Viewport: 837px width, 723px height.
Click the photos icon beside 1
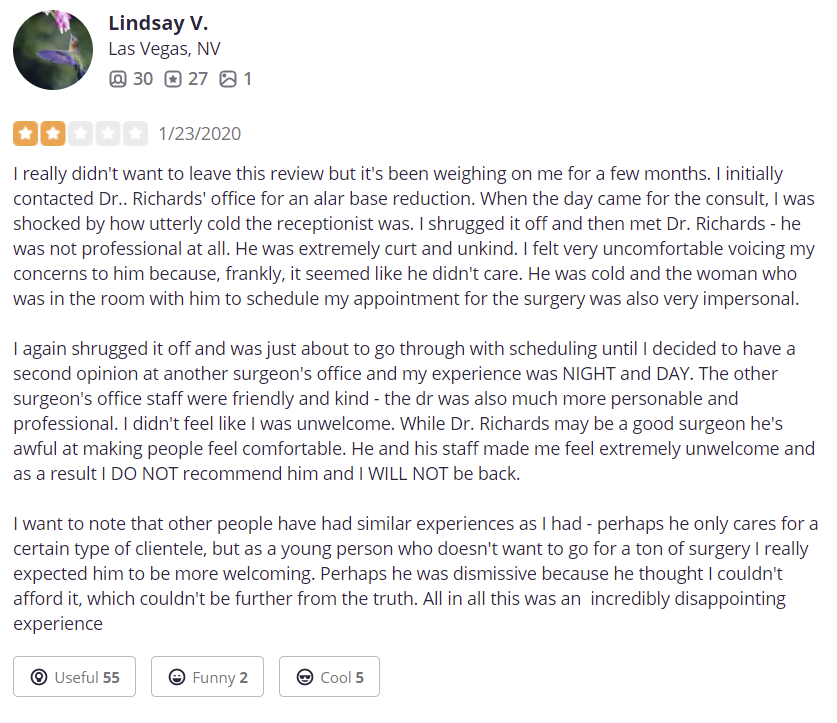(x=228, y=79)
